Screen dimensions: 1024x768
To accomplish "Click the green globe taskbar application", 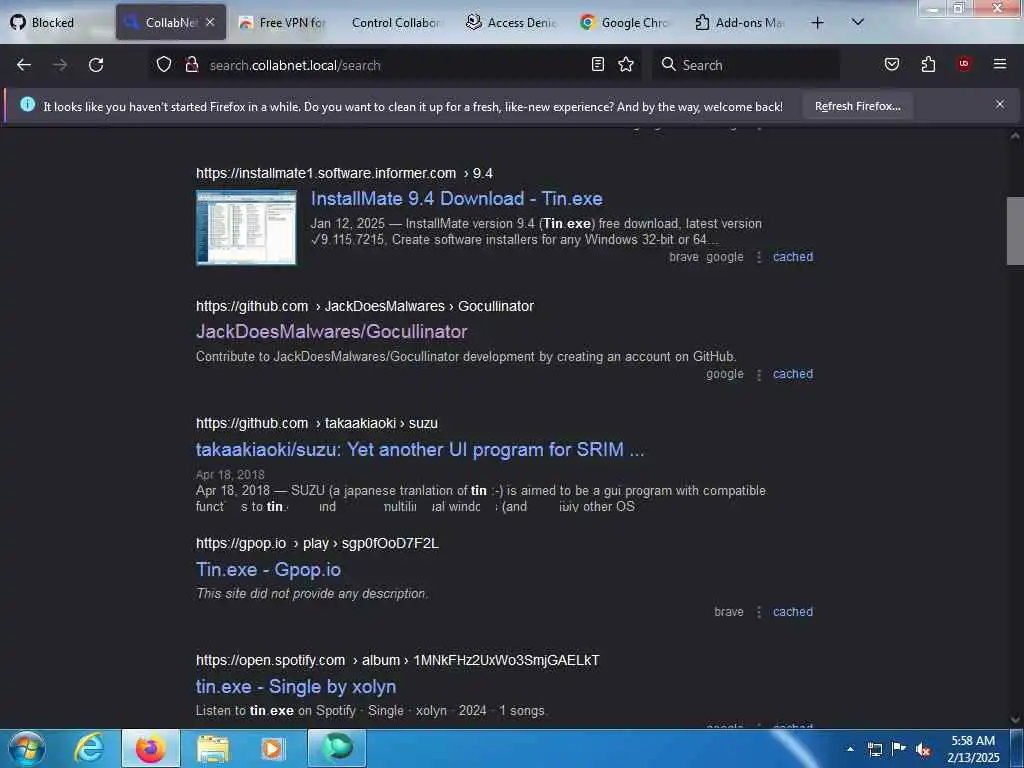I will pyautogui.click(x=337, y=748).
